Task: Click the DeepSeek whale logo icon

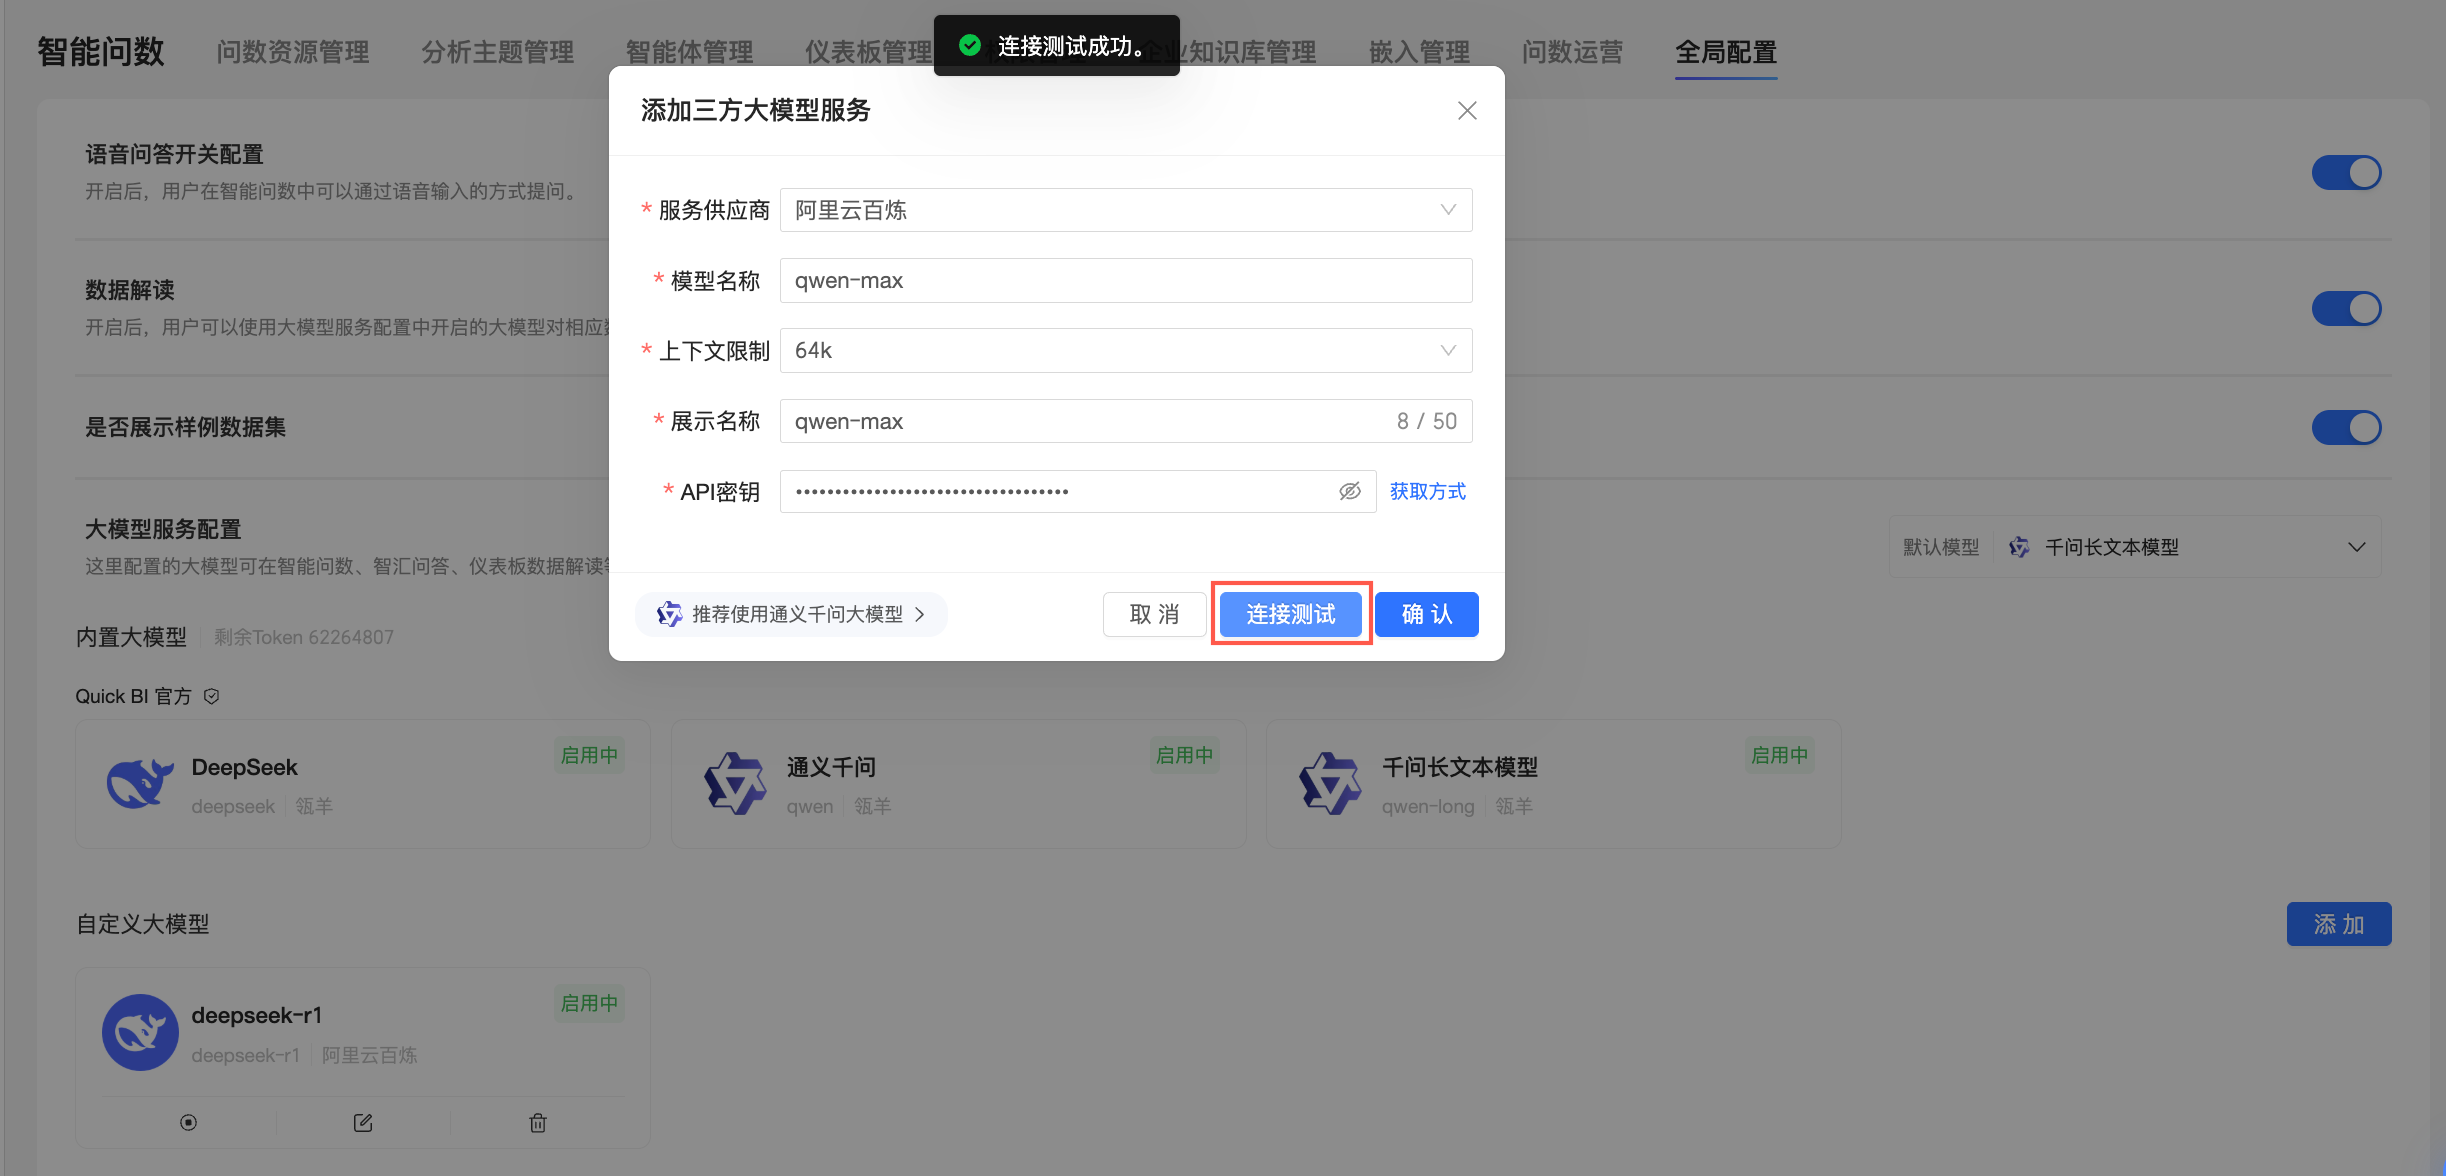Action: (x=140, y=784)
